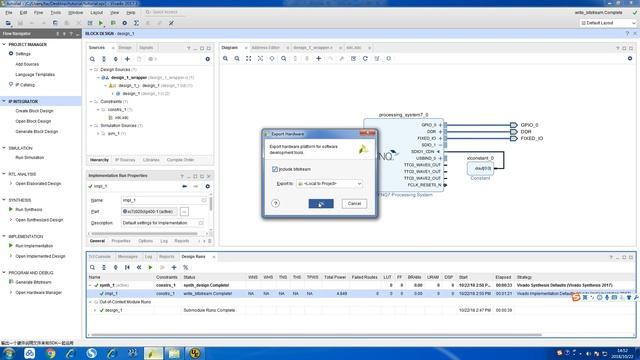Click Create Block Design
The height and width of the screenshot is (360, 640).
click(34, 111)
